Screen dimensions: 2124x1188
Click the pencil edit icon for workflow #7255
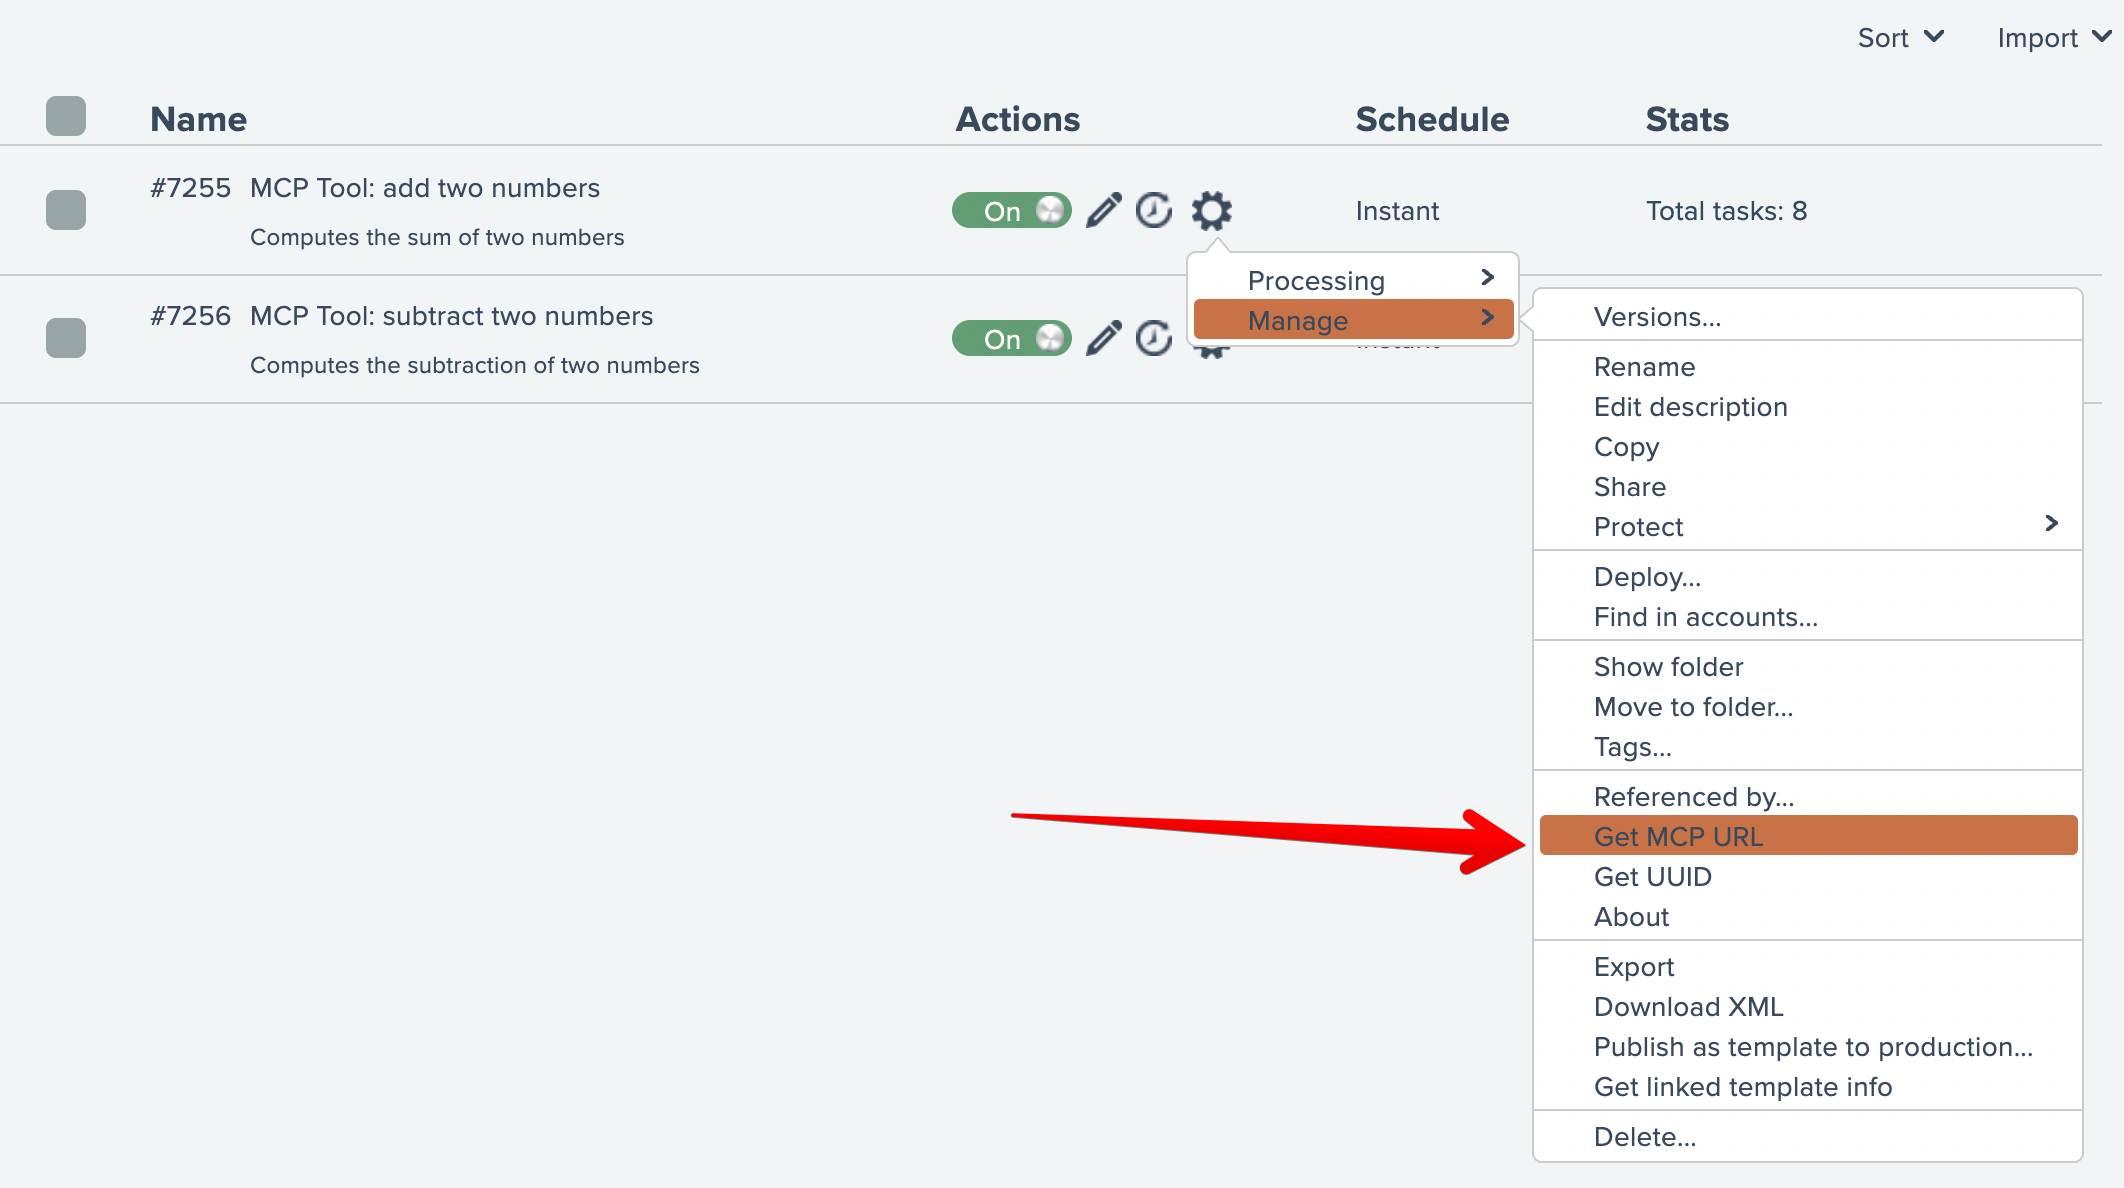[x=1104, y=210]
